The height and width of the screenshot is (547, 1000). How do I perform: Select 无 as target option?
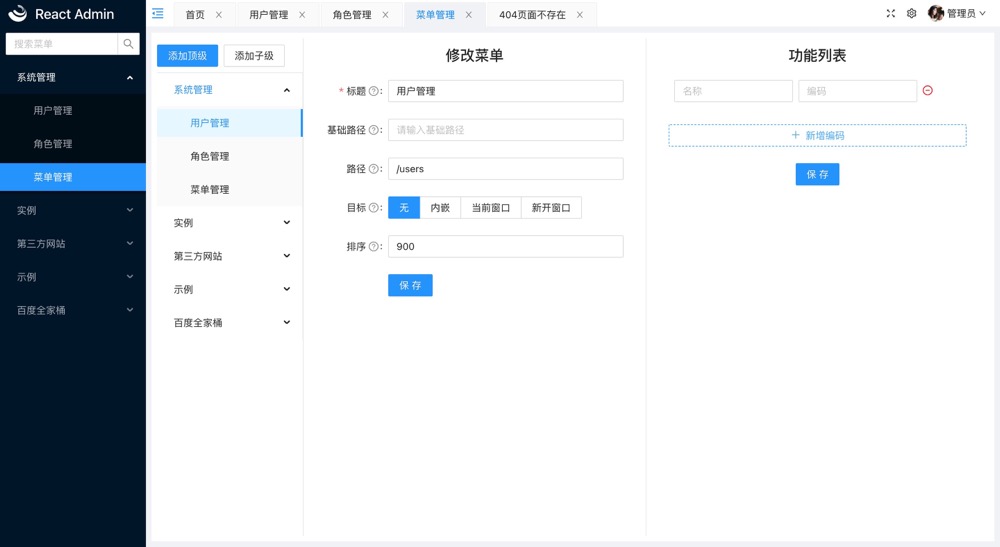pos(404,208)
